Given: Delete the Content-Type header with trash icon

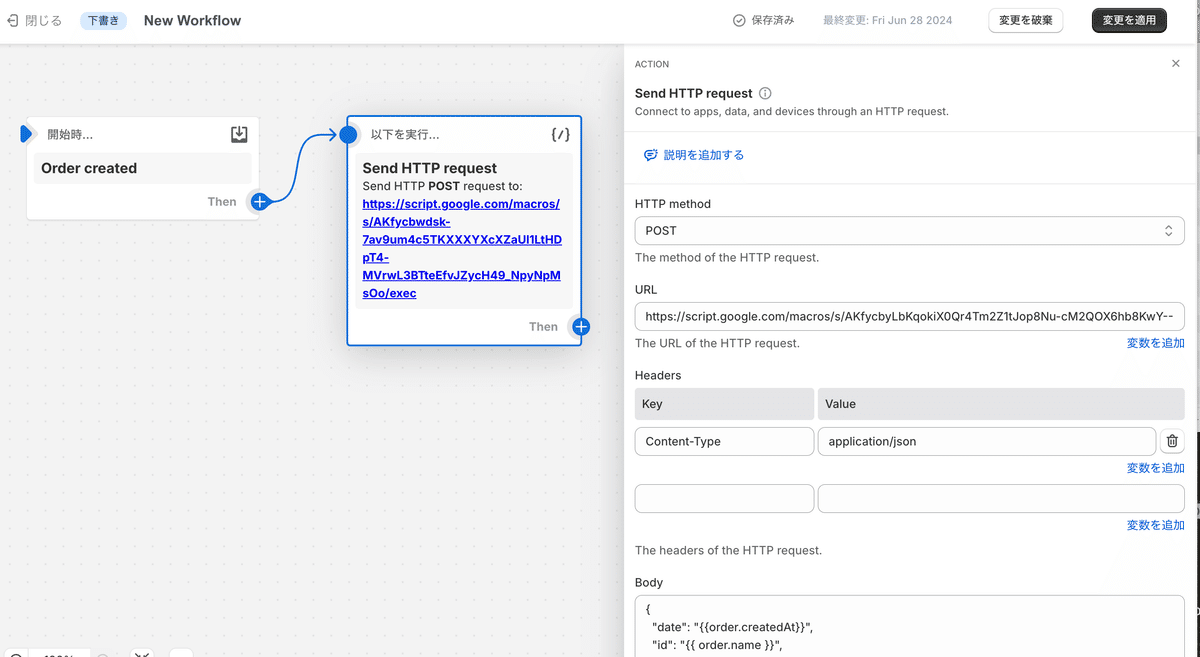Looking at the screenshot, I should click(x=1172, y=441).
